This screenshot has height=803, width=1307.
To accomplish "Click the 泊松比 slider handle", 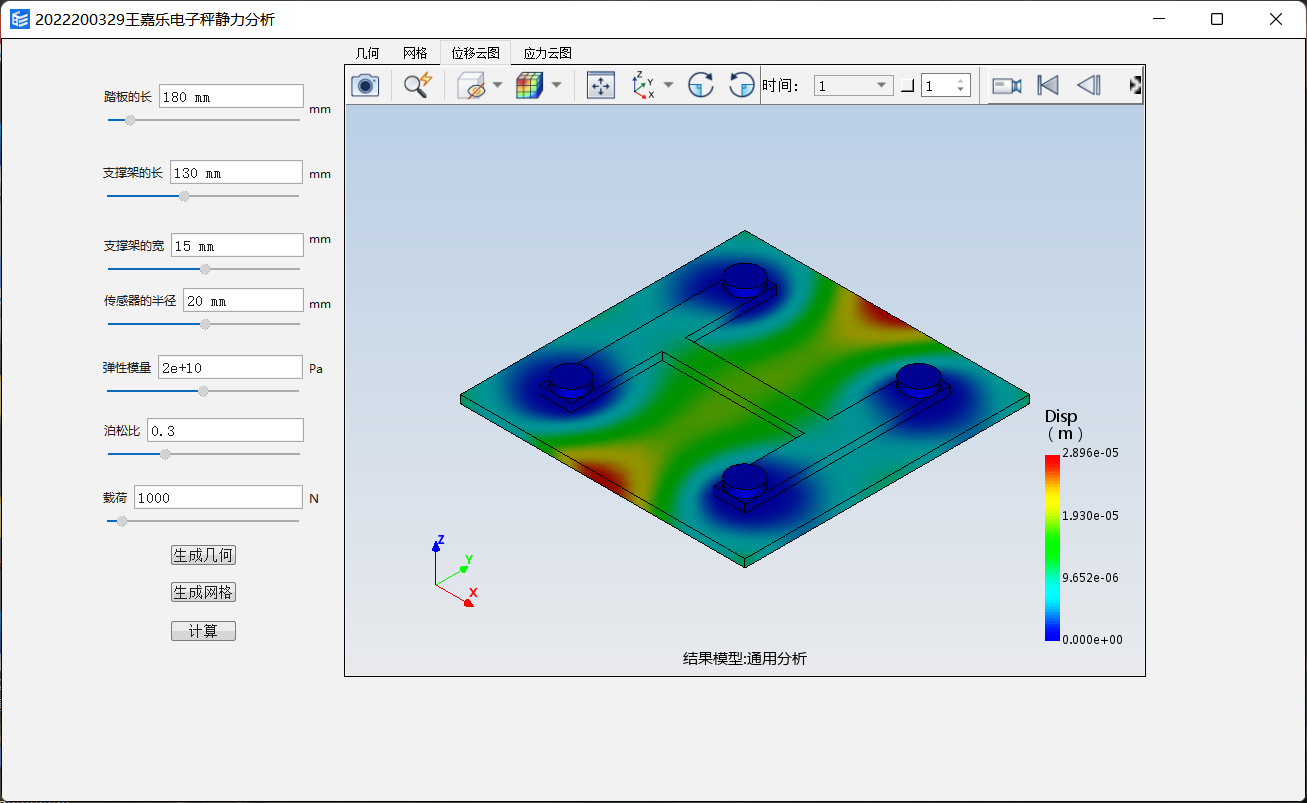I will click(165, 454).
